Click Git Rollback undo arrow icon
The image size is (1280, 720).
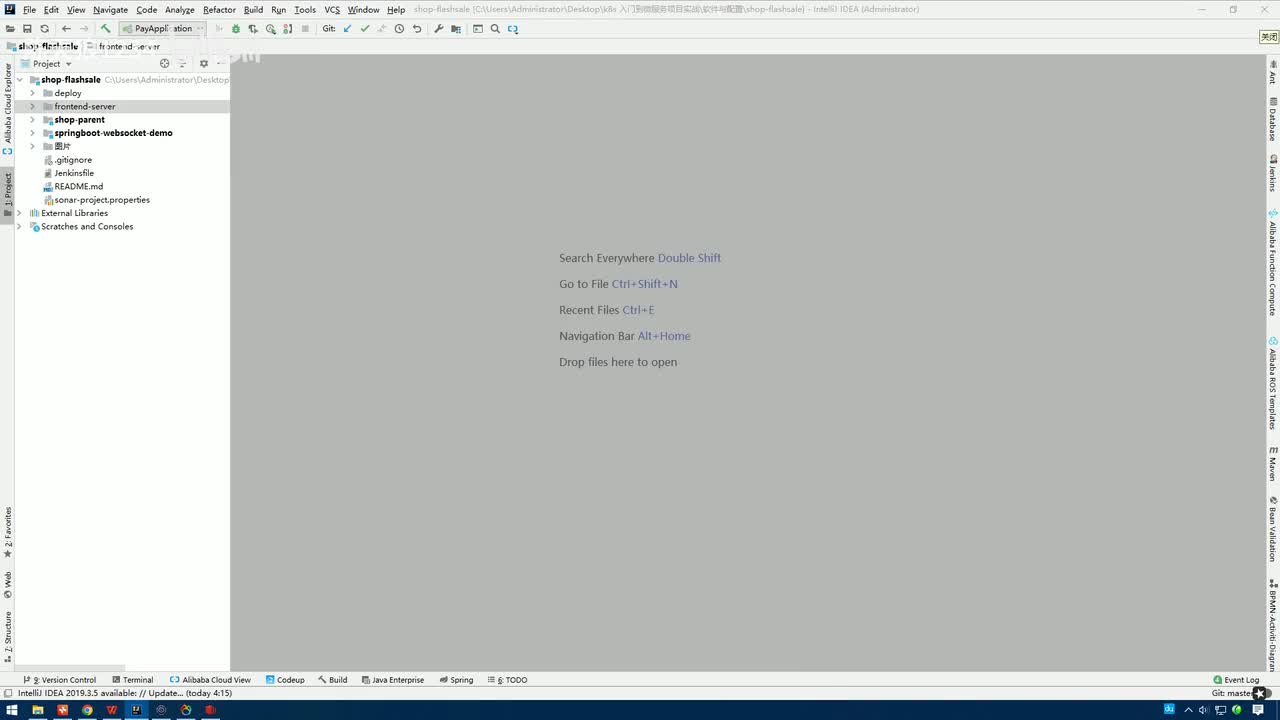[x=417, y=29]
